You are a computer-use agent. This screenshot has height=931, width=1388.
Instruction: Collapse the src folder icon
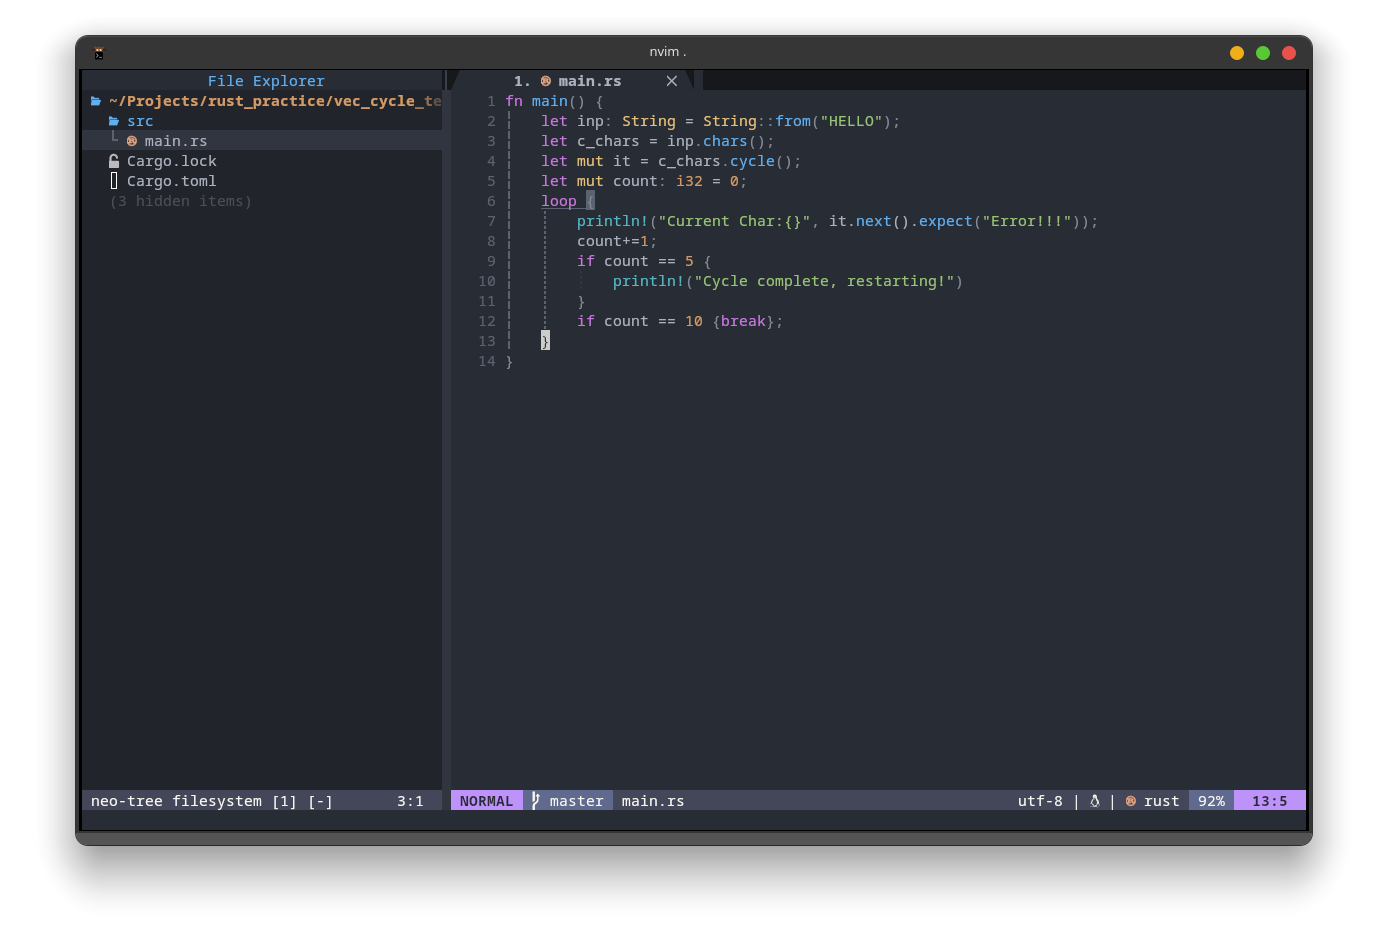pyautogui.click(x=114, y=121)
